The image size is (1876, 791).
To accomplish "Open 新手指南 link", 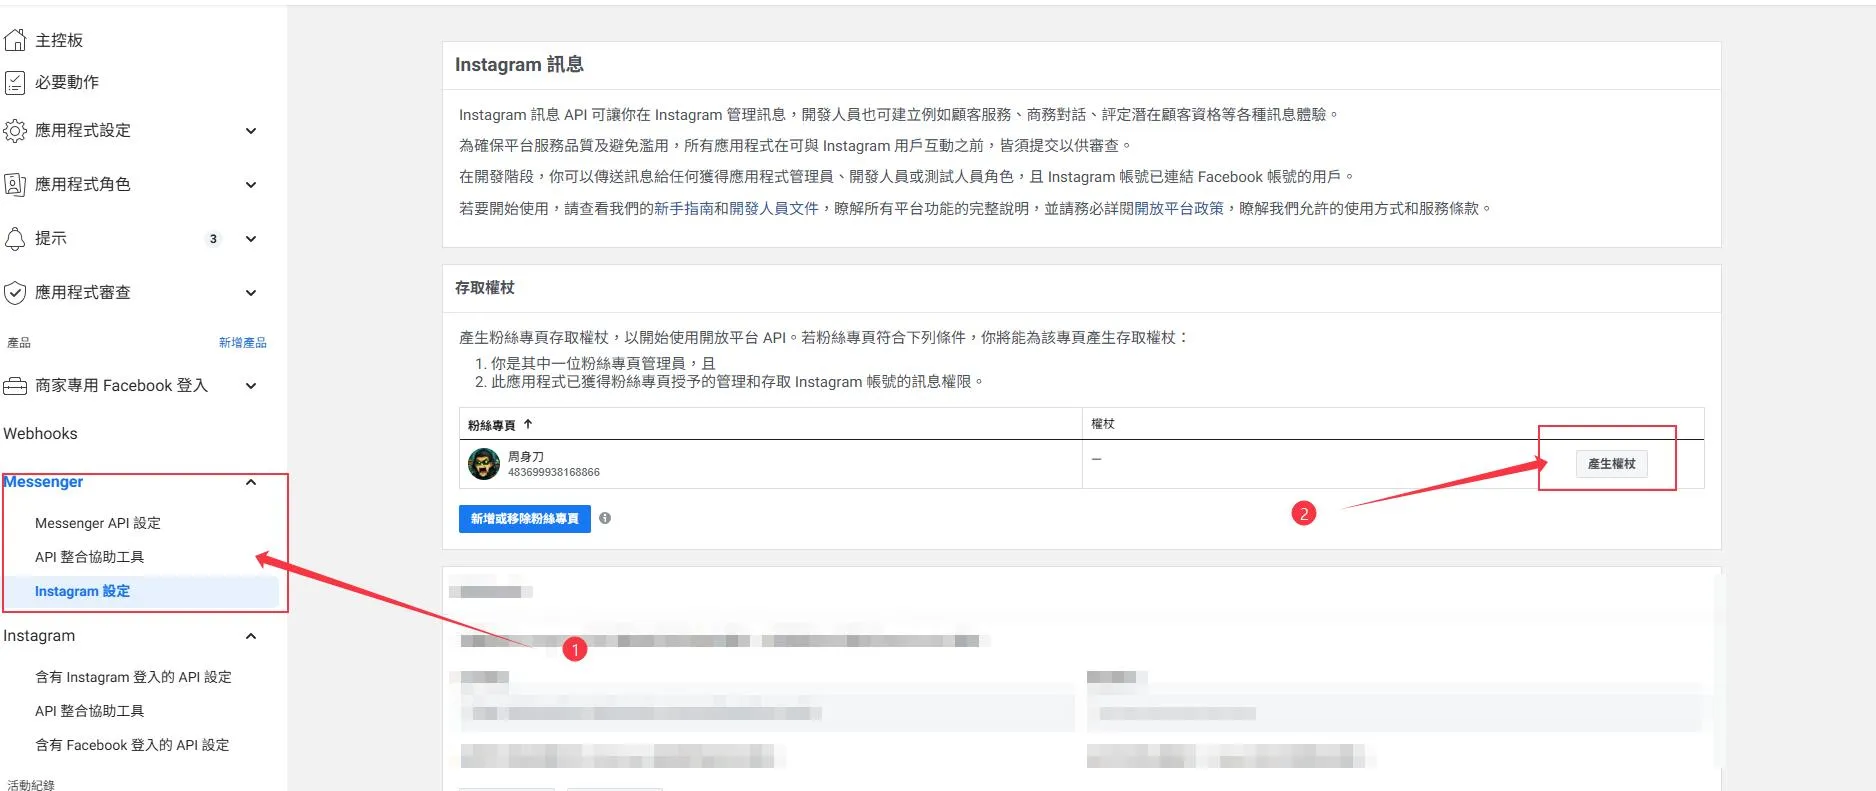I will click(684, 208).
